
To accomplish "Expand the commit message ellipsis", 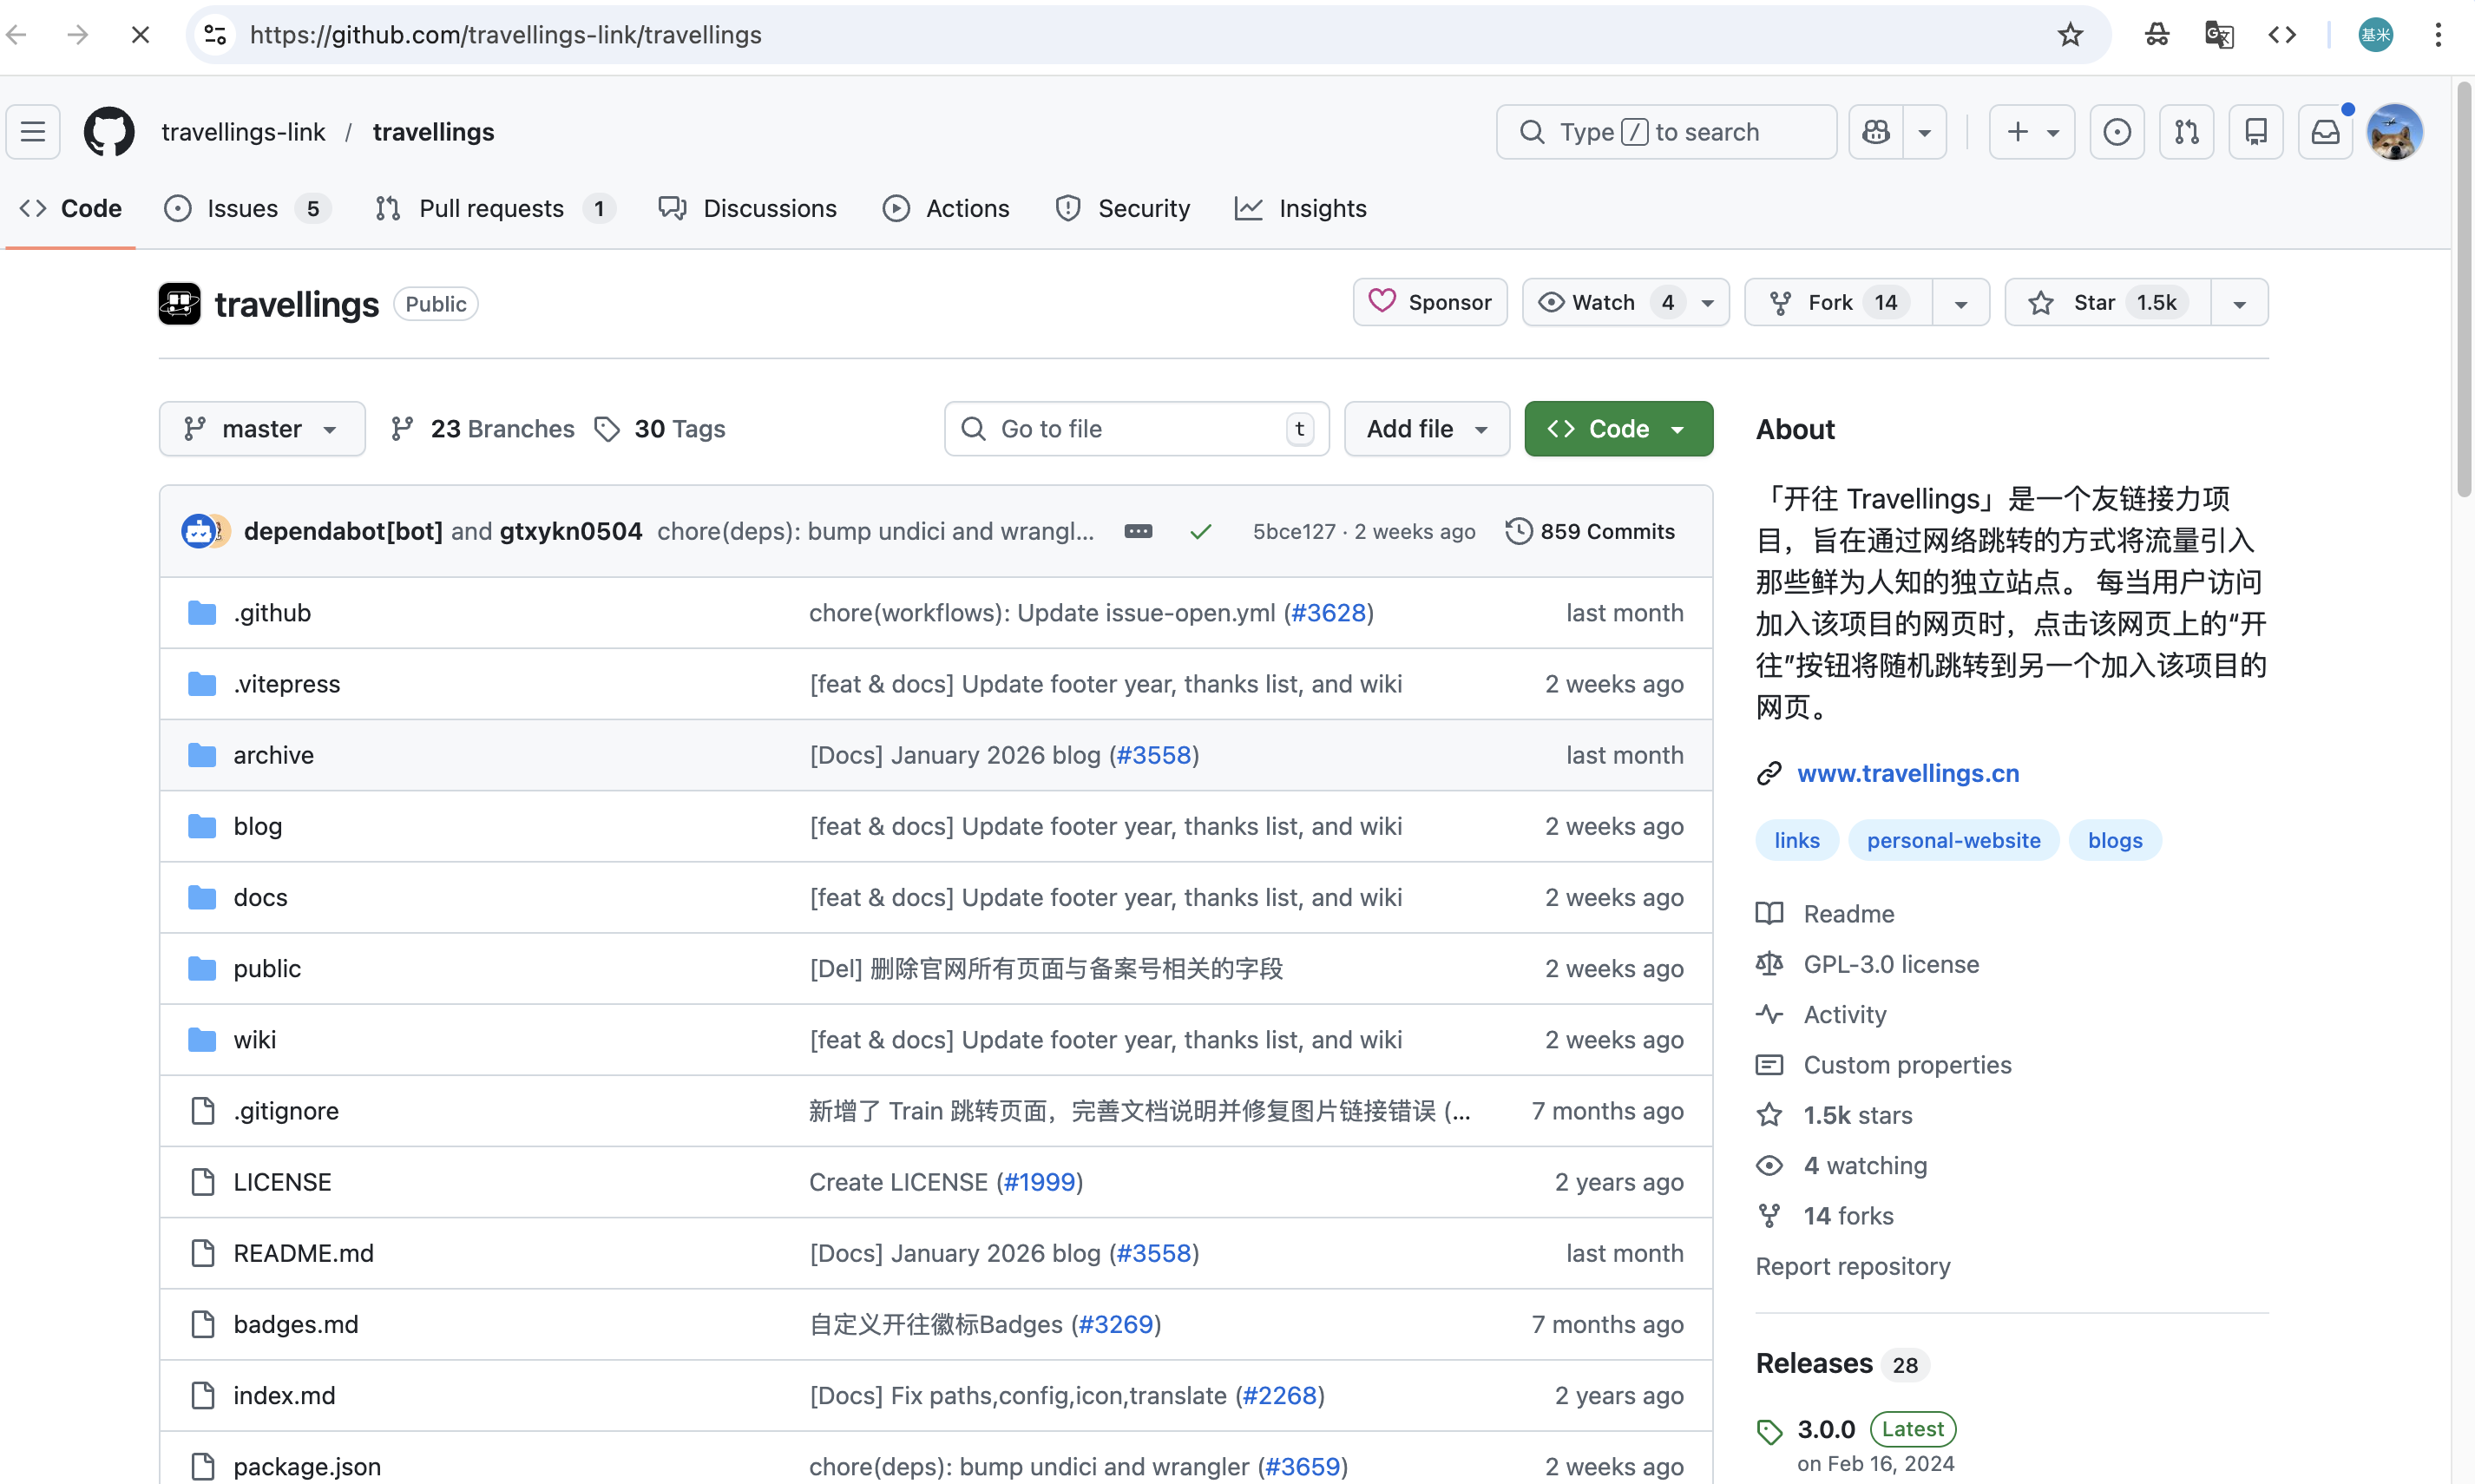I will [x=1138, y=531].
